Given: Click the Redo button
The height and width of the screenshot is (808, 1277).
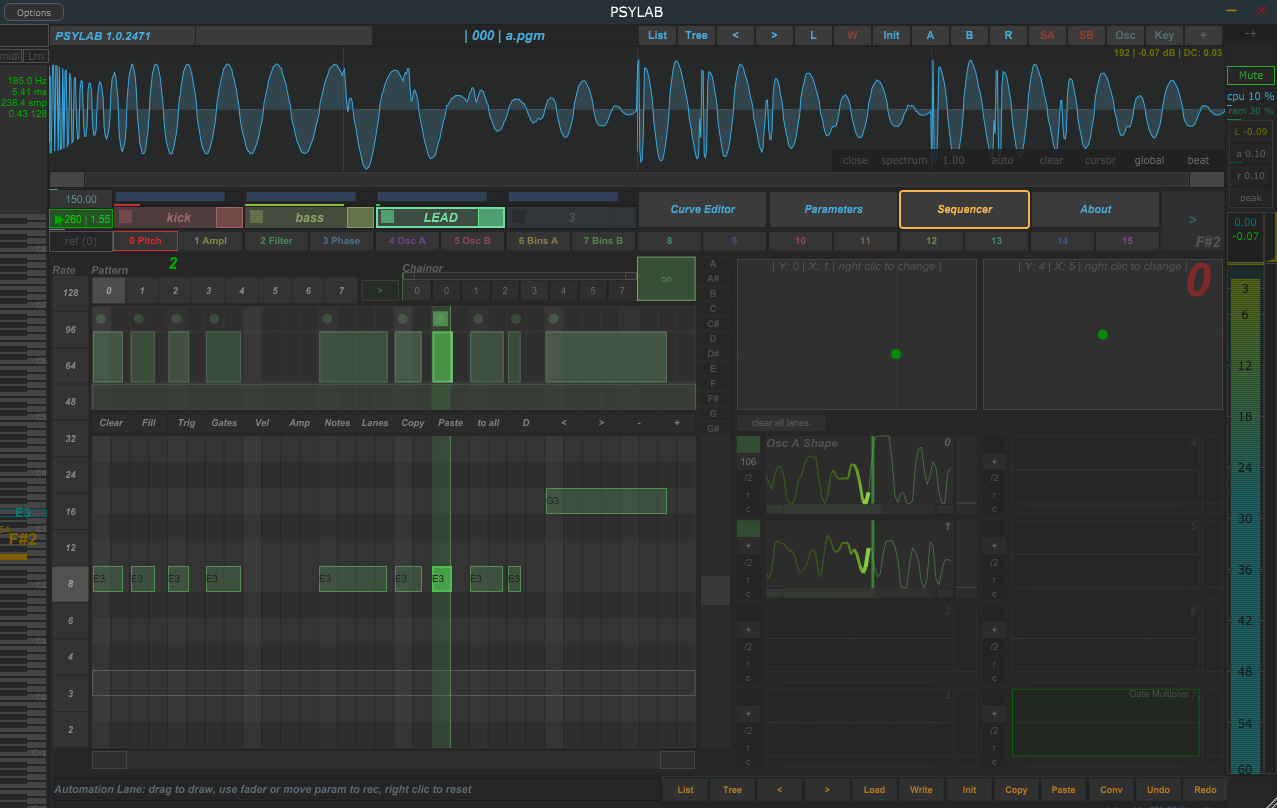Looking at the screenshot, I should (x=1205, y=790).
